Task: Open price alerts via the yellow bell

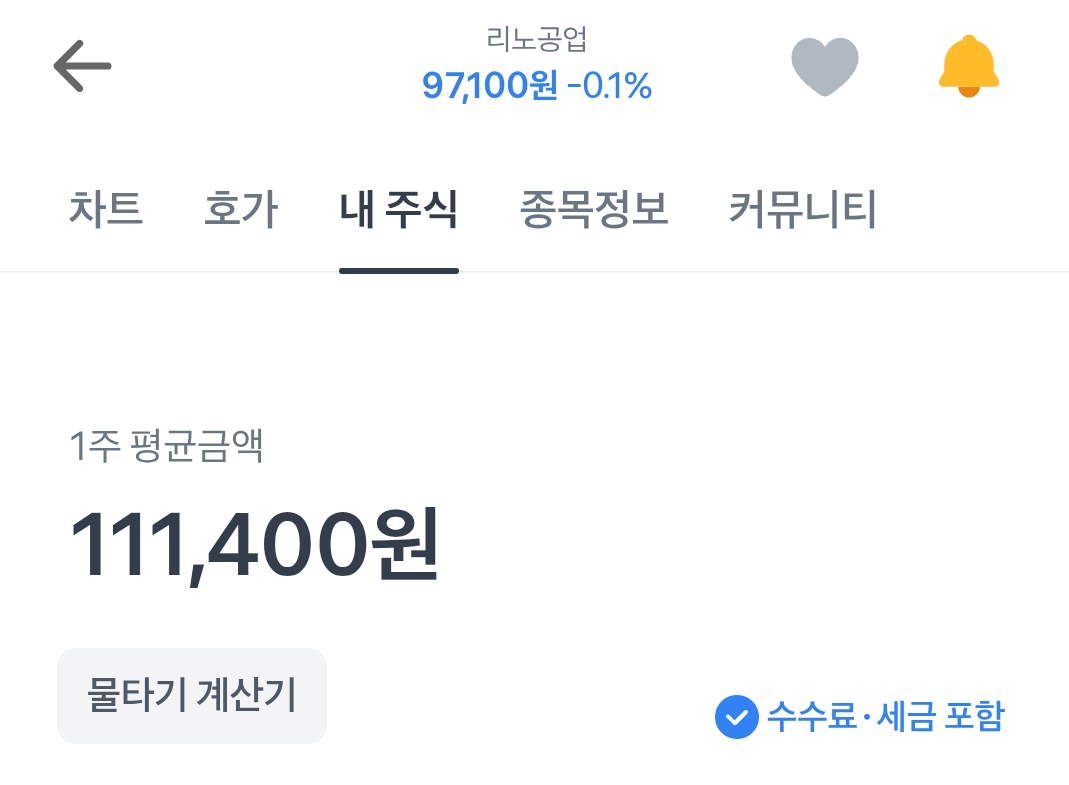Action: click(x=968, y=66)
